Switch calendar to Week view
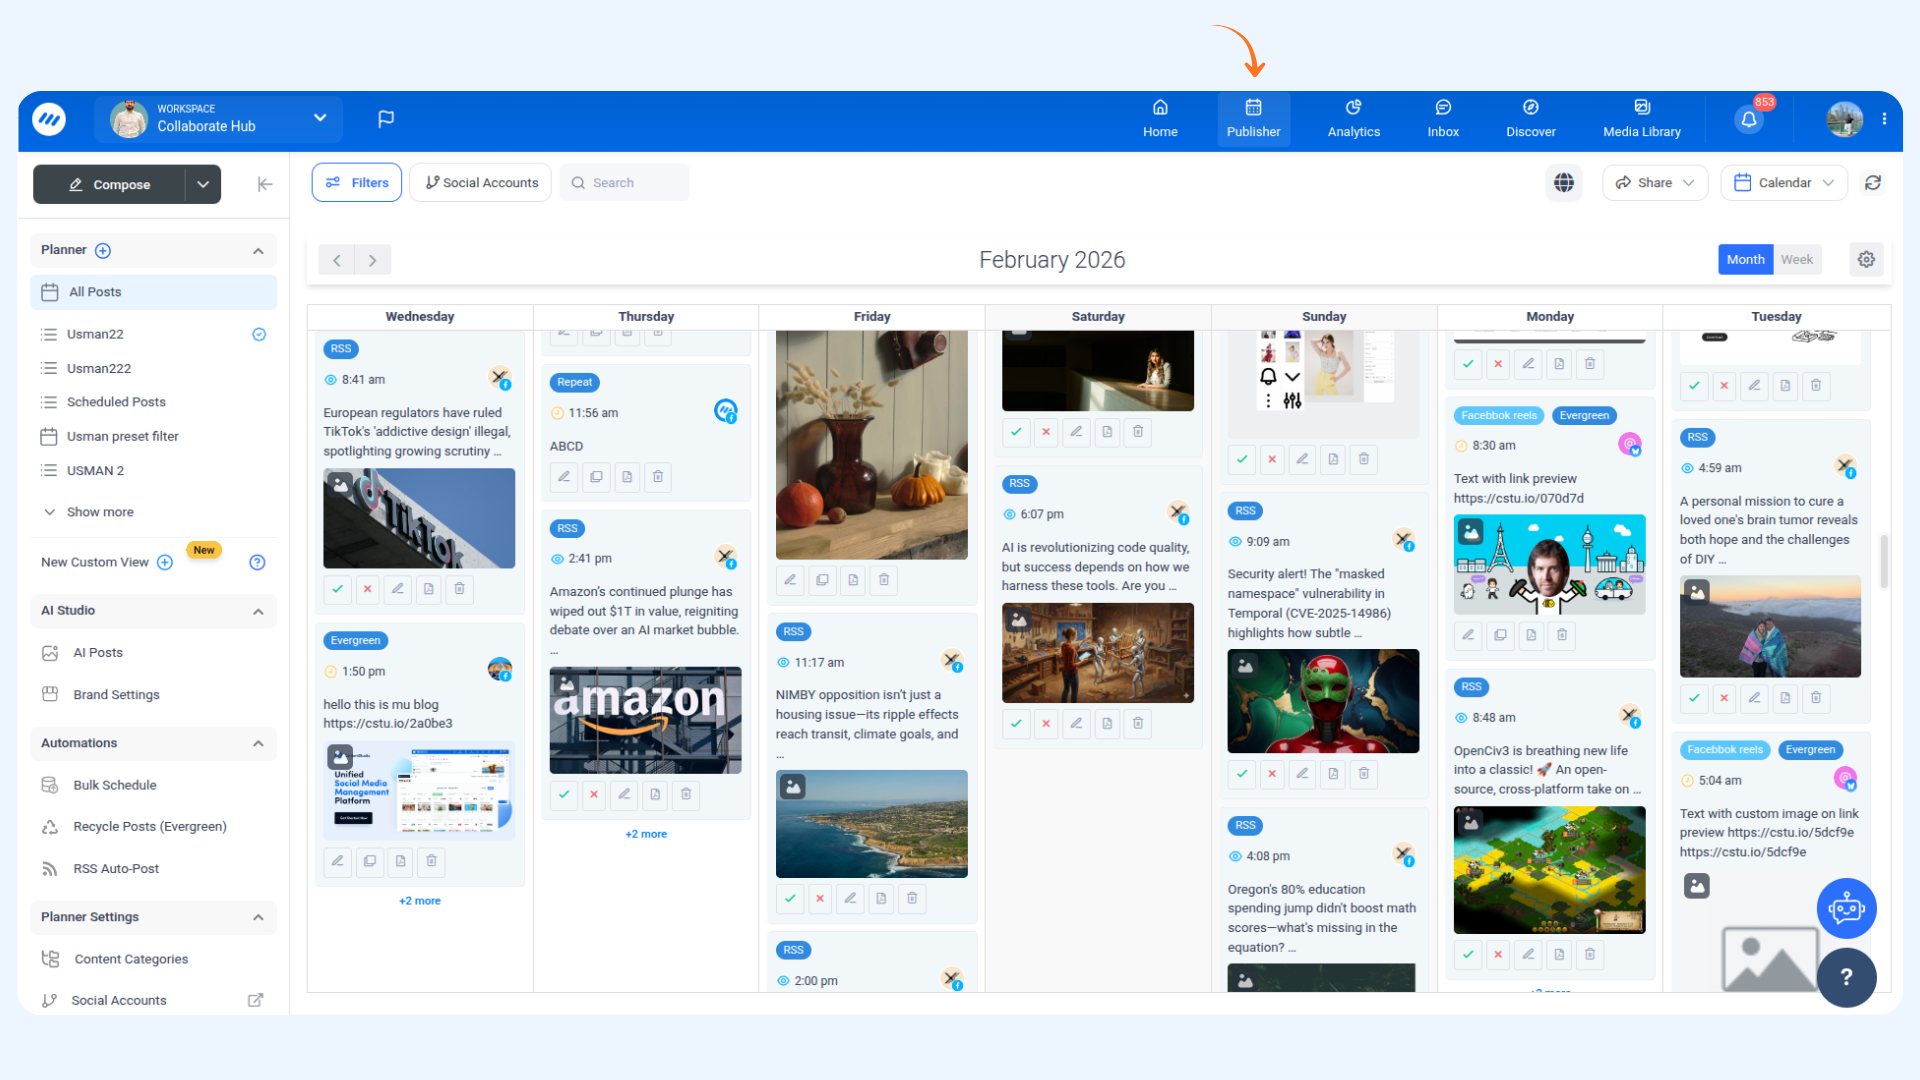This screenshot has width=1920, height=1080. coord(1796,260)
